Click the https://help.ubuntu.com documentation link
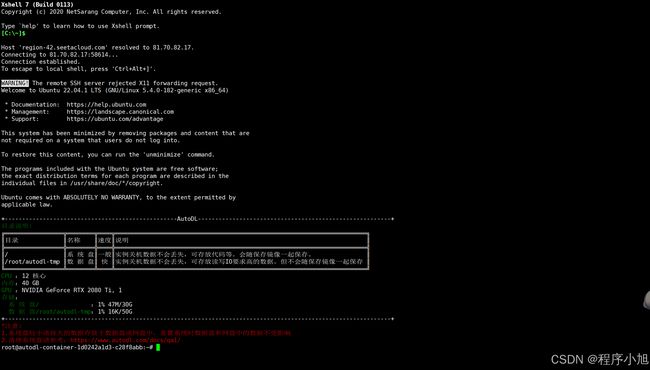 [106, 104]
